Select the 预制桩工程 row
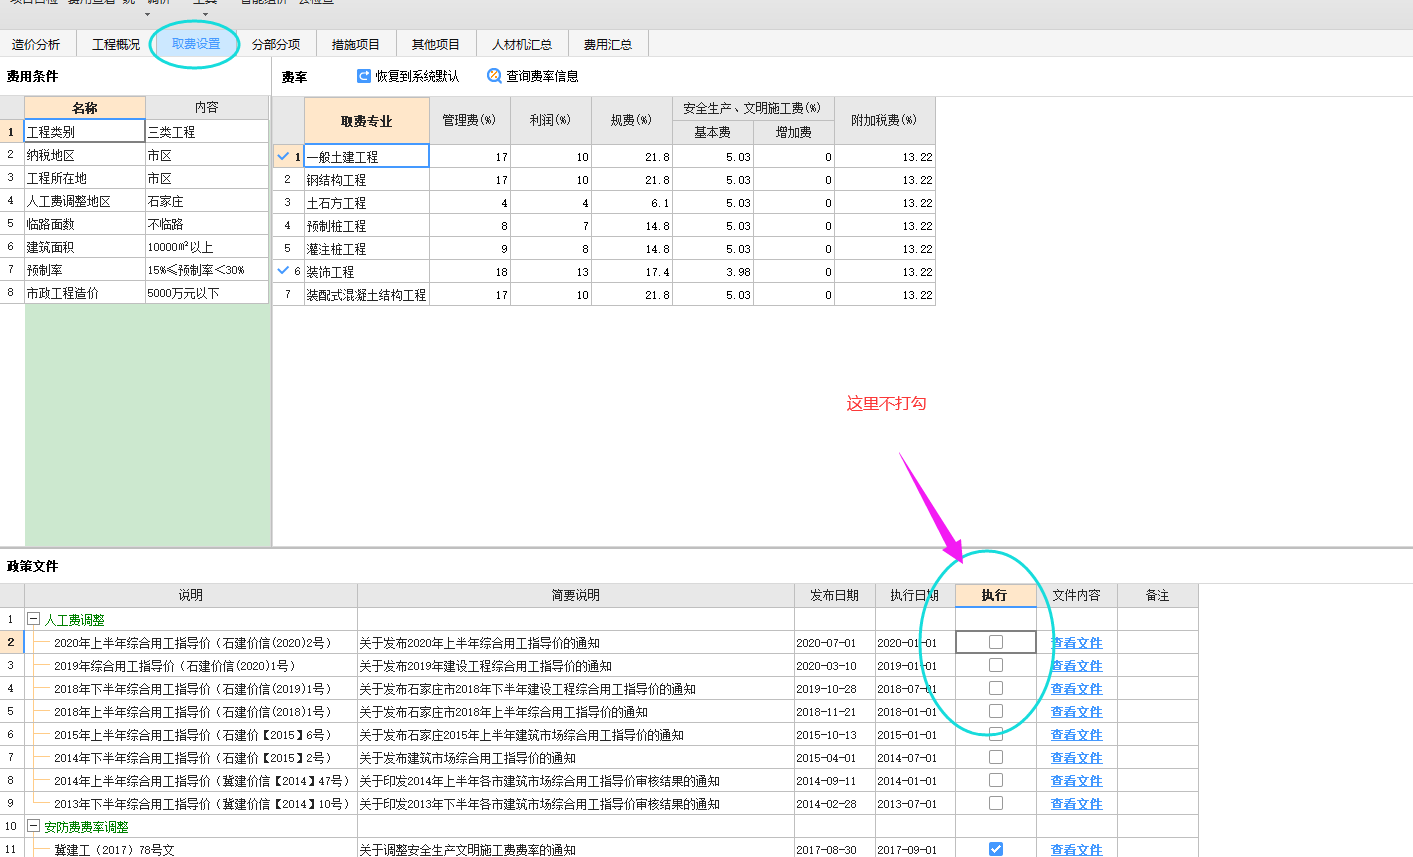The height and width of the screenshot is (857, 1413). click(604, 226)
